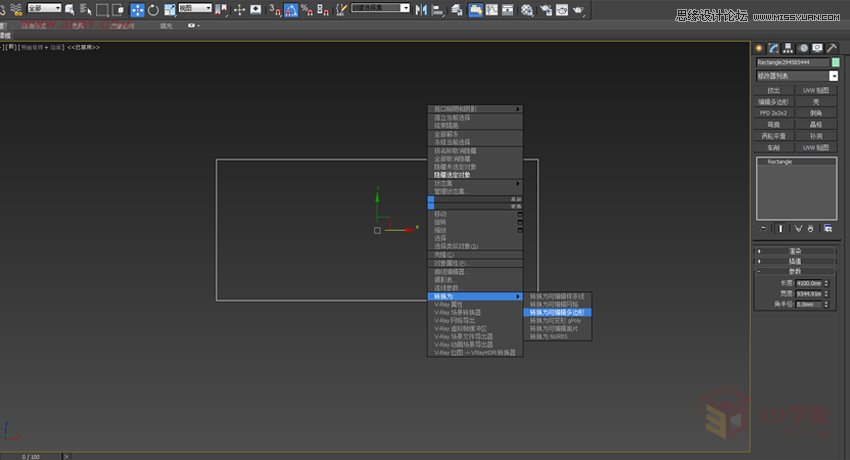The height and width of the screenshot is (460, 850).
Task: Collapse the Parameters rollout
Action: 797,270
